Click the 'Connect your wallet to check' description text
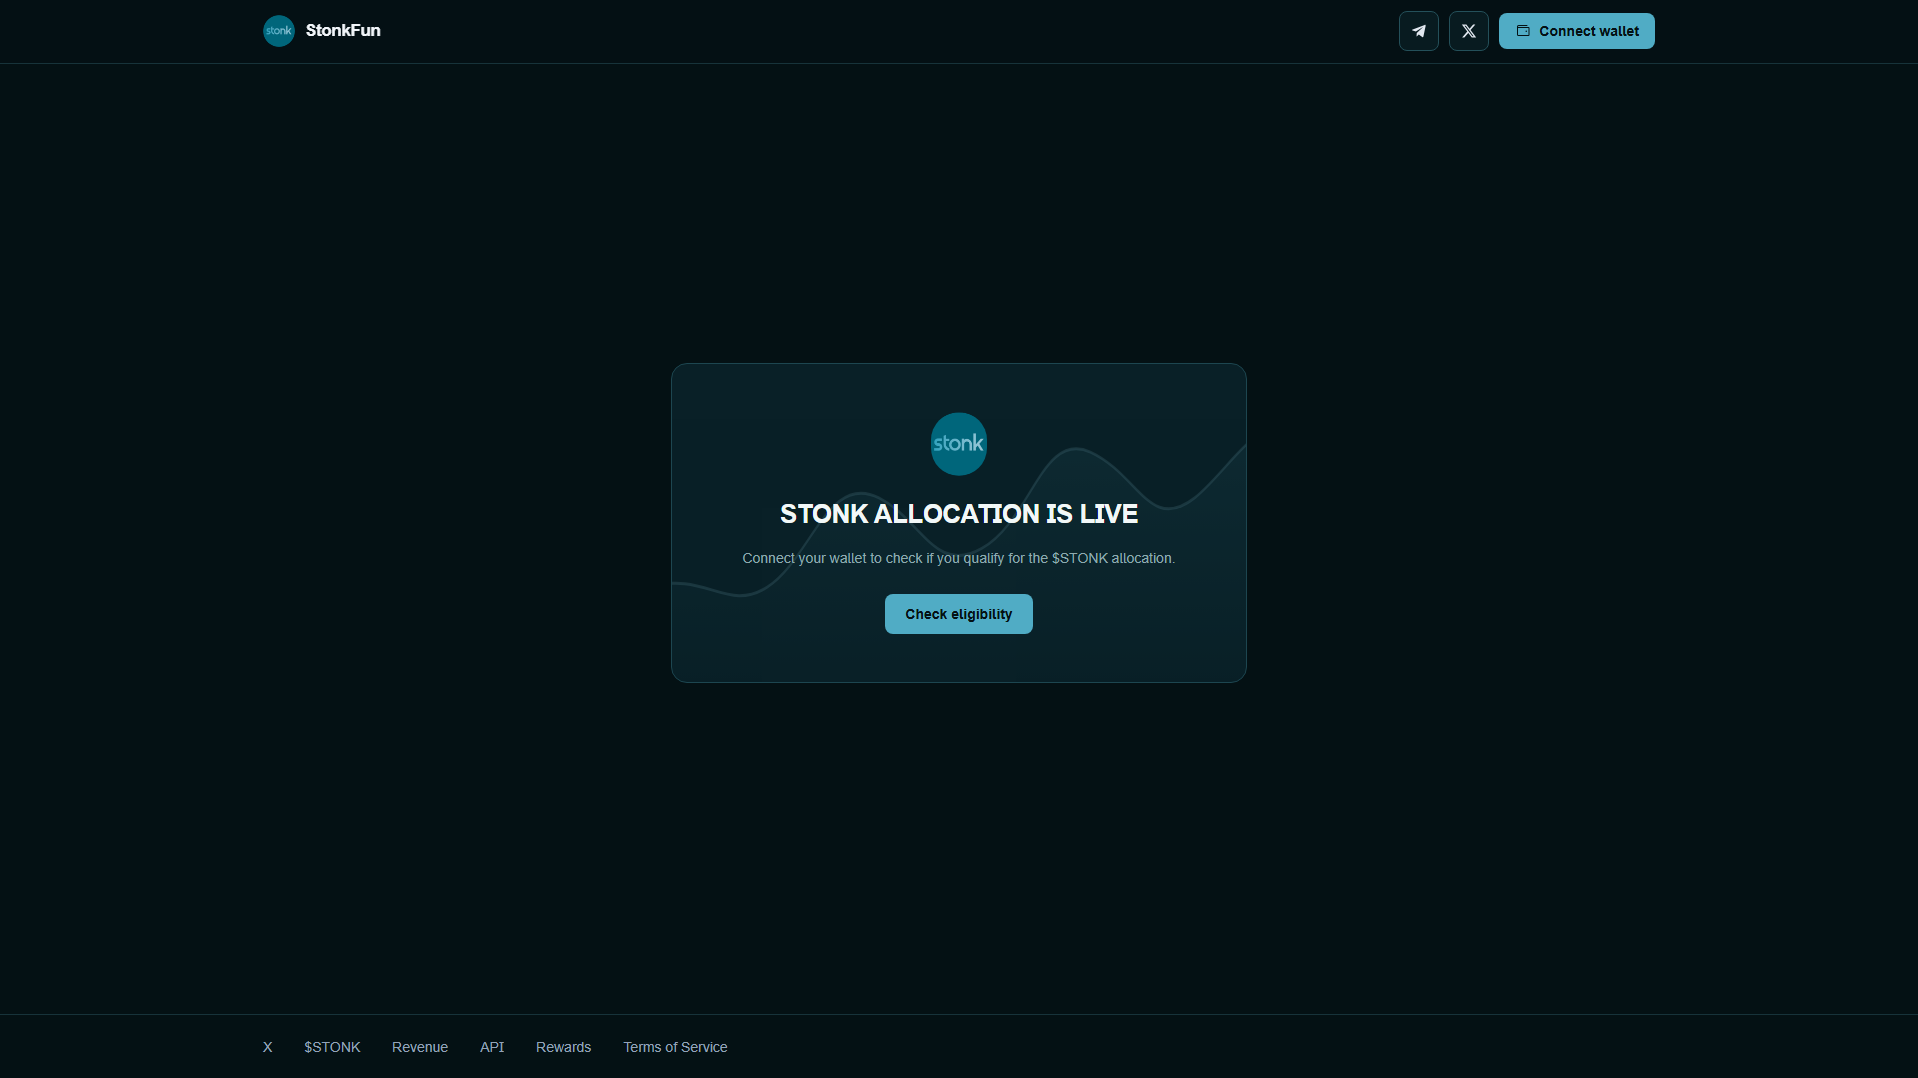The width and height of the screenshot is (1918, 1078). [x=958, y=558]
